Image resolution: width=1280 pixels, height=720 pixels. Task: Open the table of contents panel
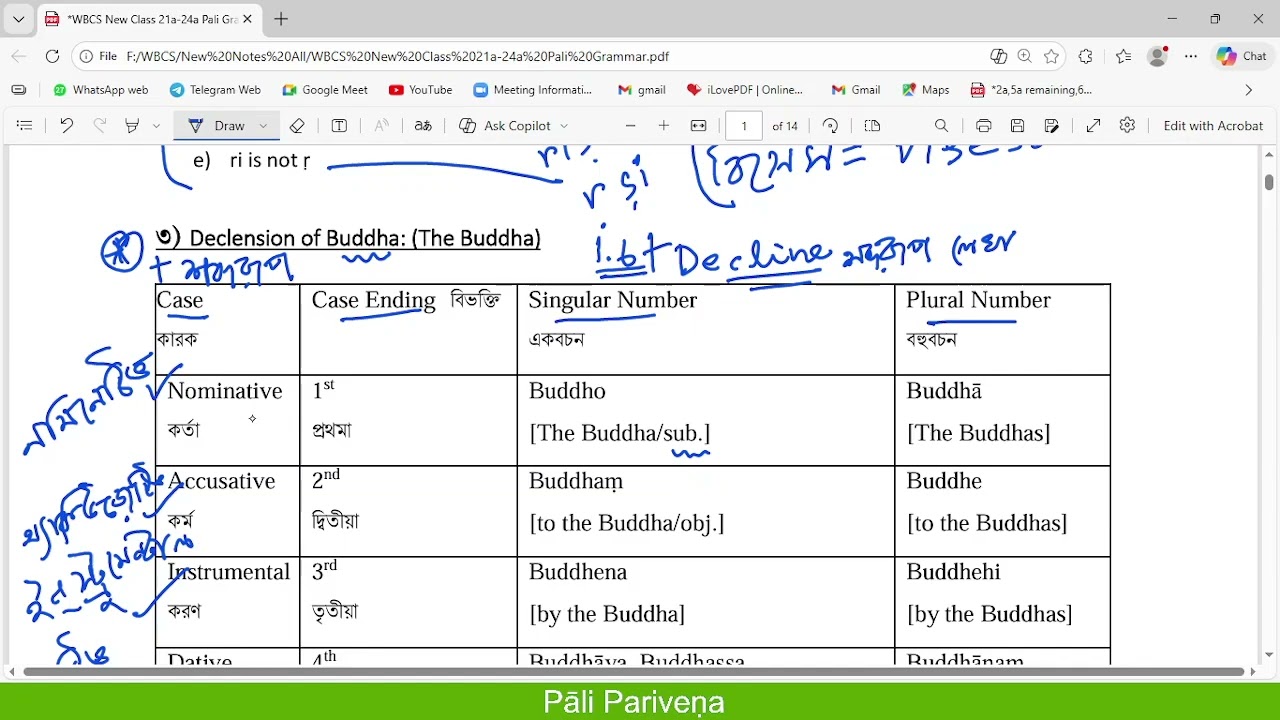click(25, 126)
